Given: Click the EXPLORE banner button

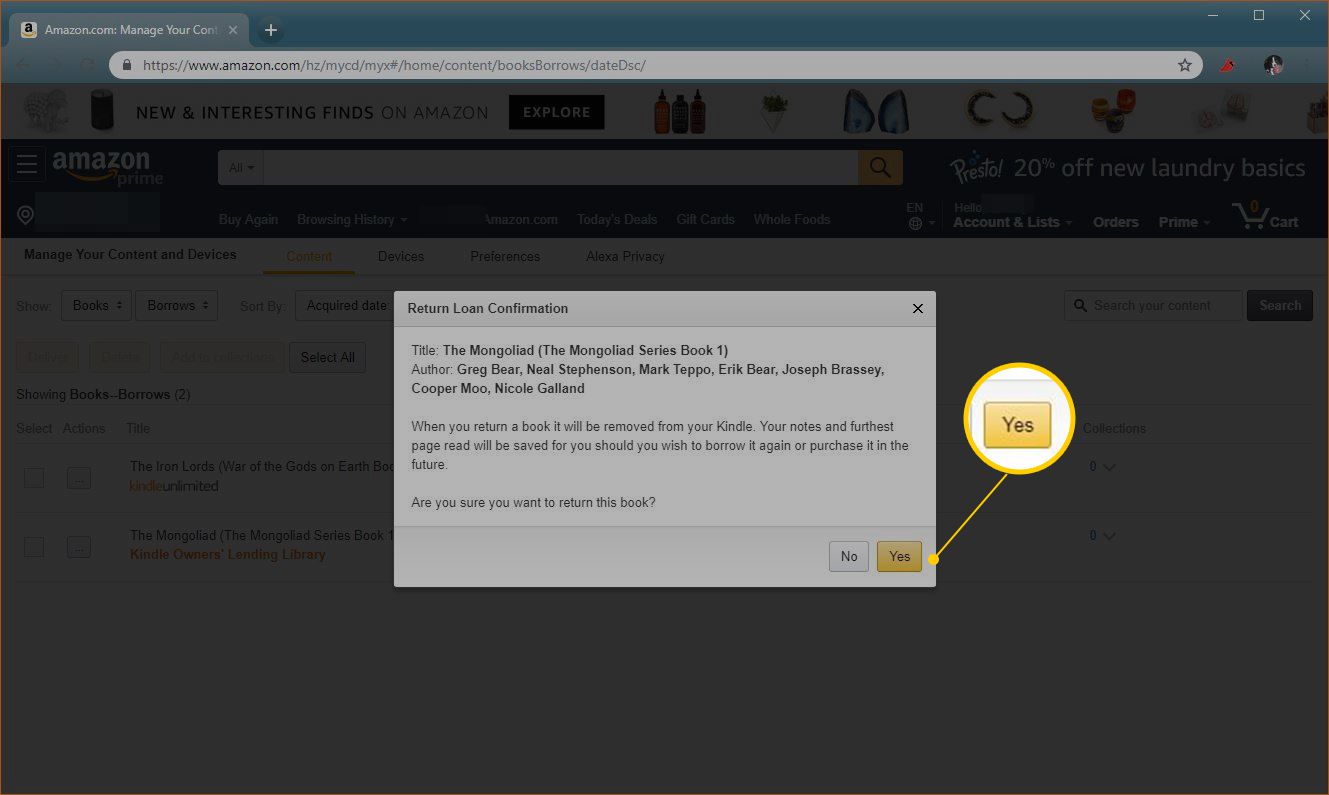Looking at the screenshot, I should pyautogui.click(x=556, y=112).
